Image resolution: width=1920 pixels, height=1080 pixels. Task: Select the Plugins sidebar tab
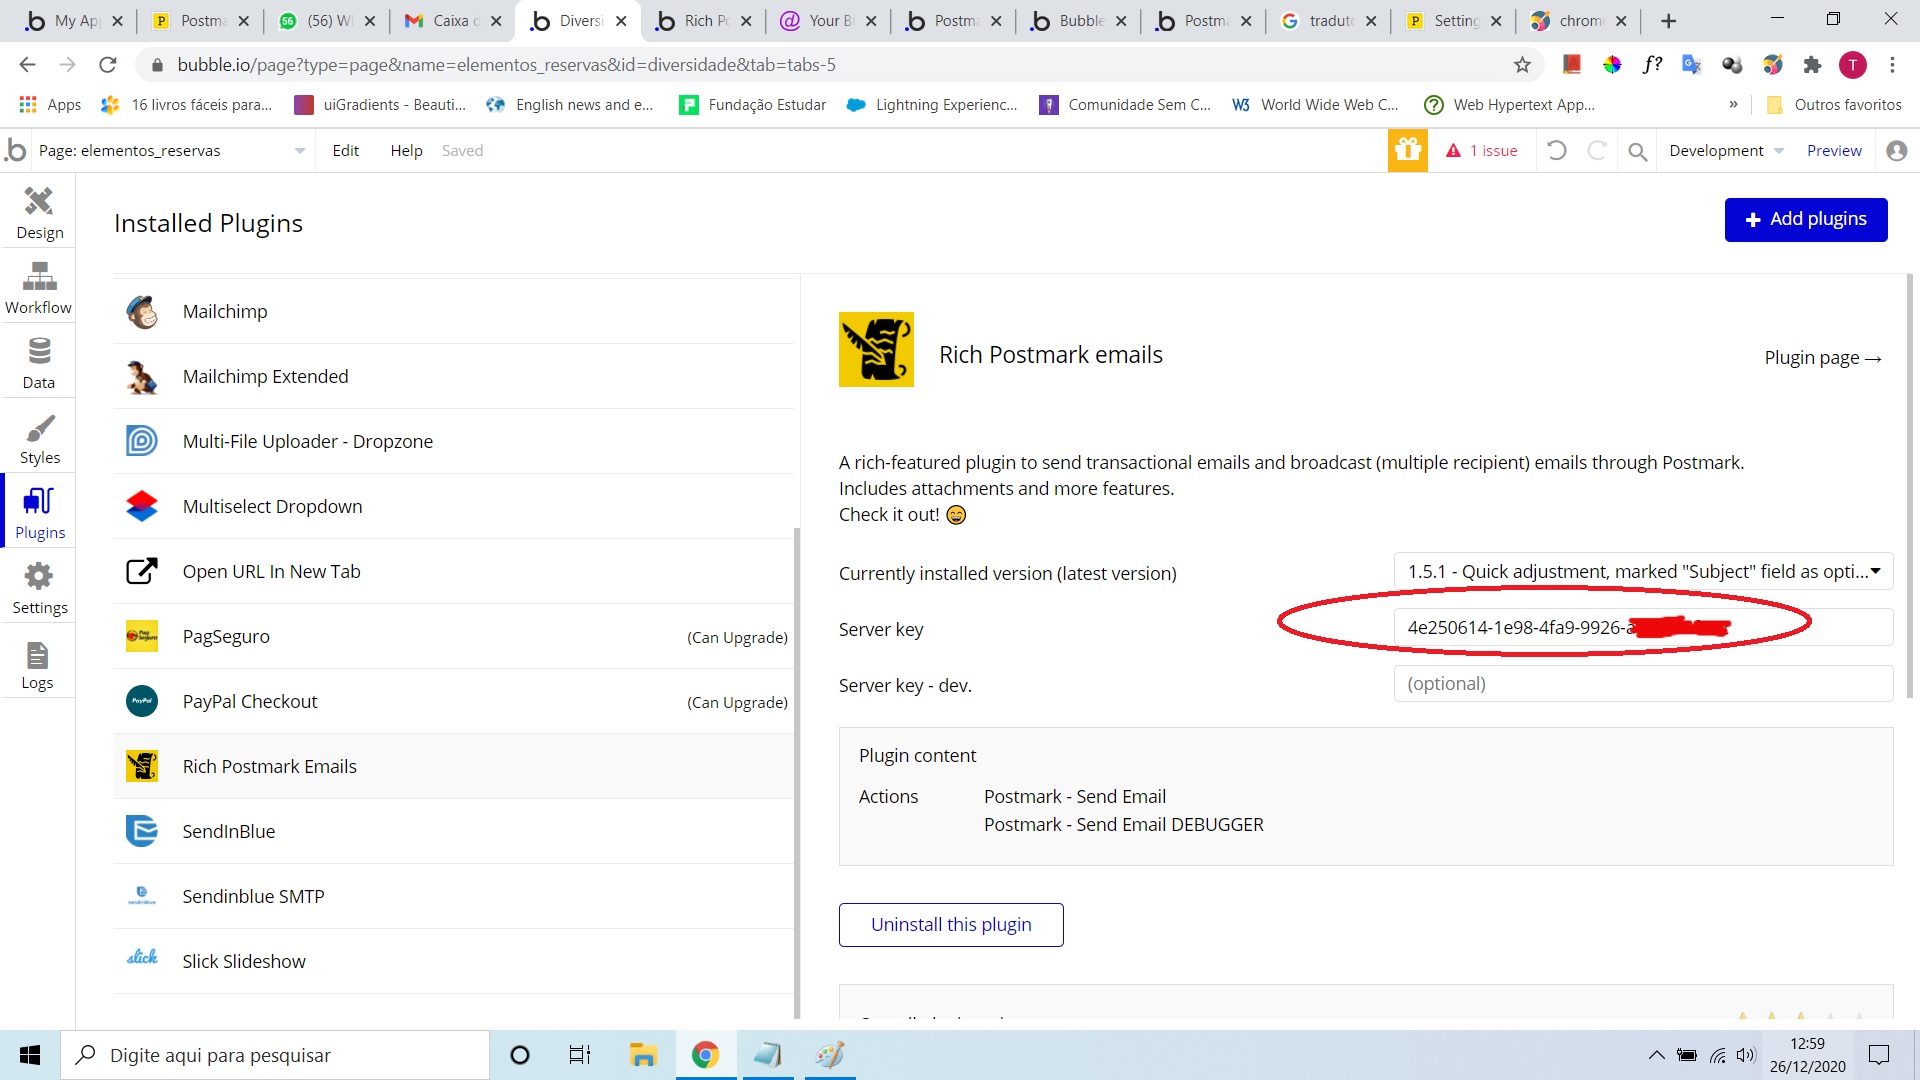coord(38,513)
